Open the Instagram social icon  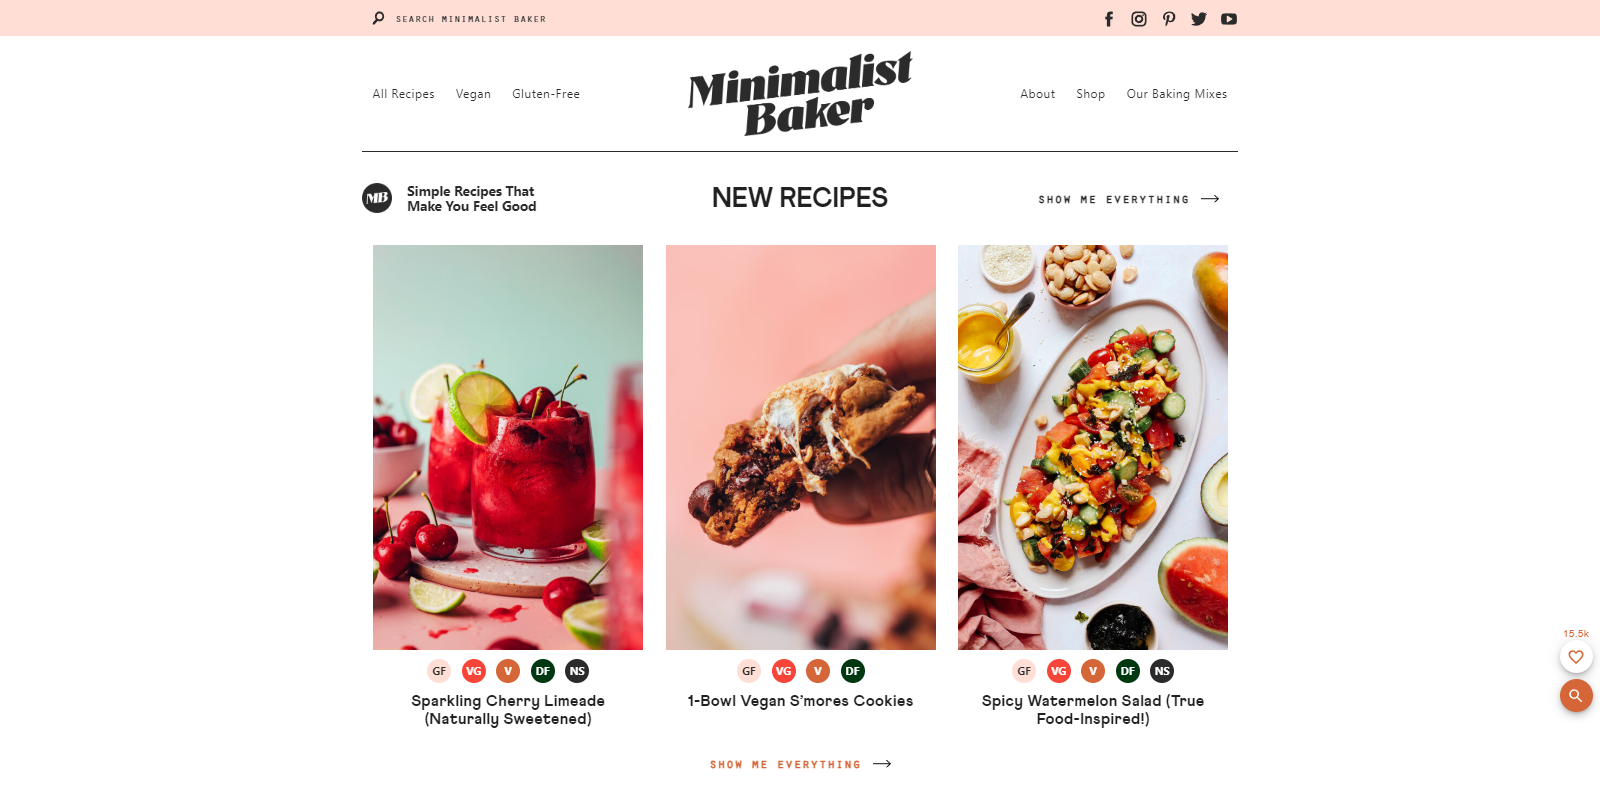coord(1139,19)
